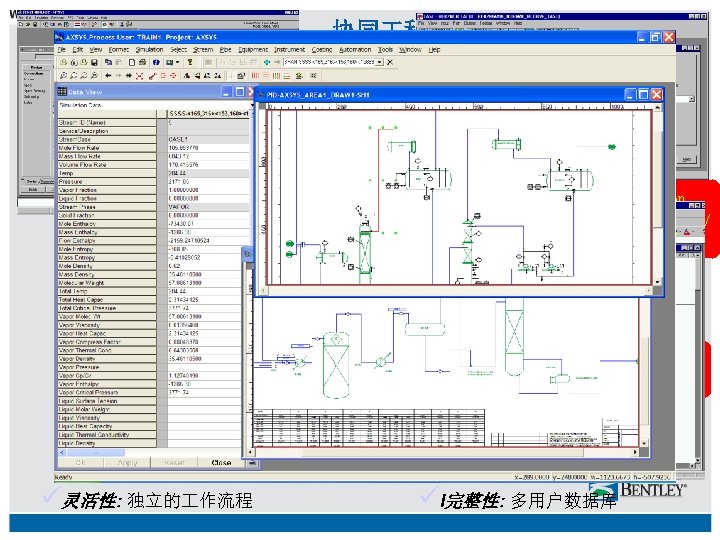Click the Print toolbar icon
The image size is (720, 540).
point(142,62)
